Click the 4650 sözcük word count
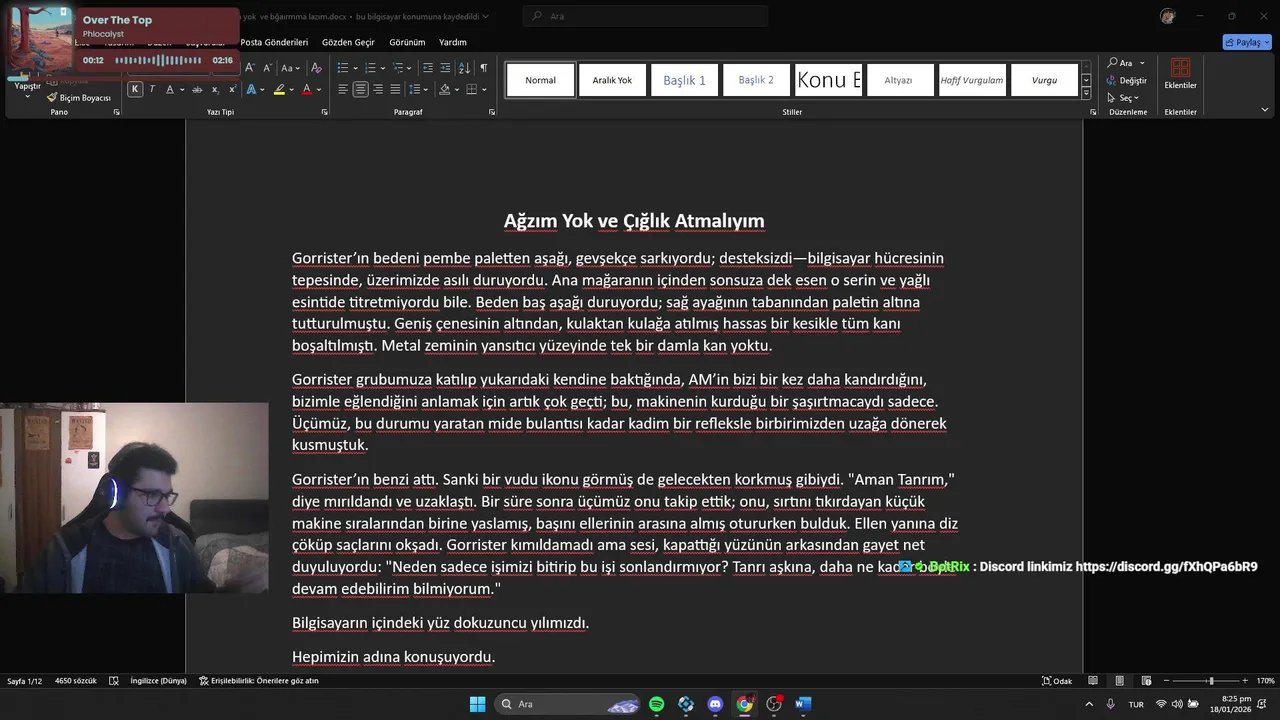This screenshot has height=720, width=1280. point(76,681)
